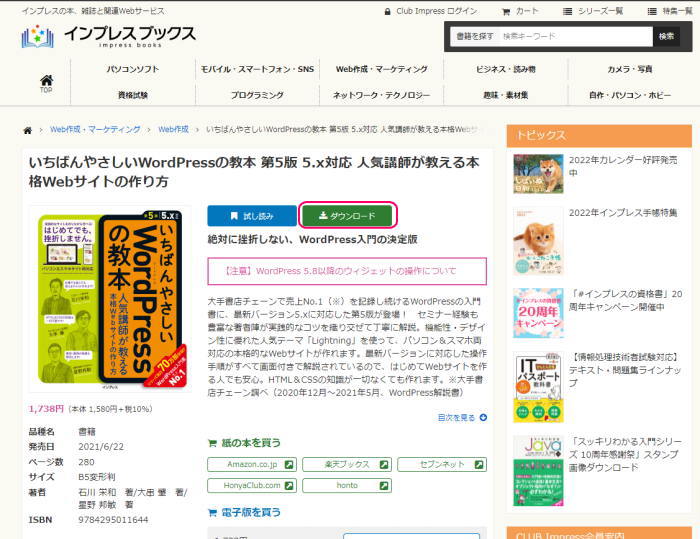Click the release date 2021/6/22
This screenshot has width=700, height=539.
[x=101, y=447]
